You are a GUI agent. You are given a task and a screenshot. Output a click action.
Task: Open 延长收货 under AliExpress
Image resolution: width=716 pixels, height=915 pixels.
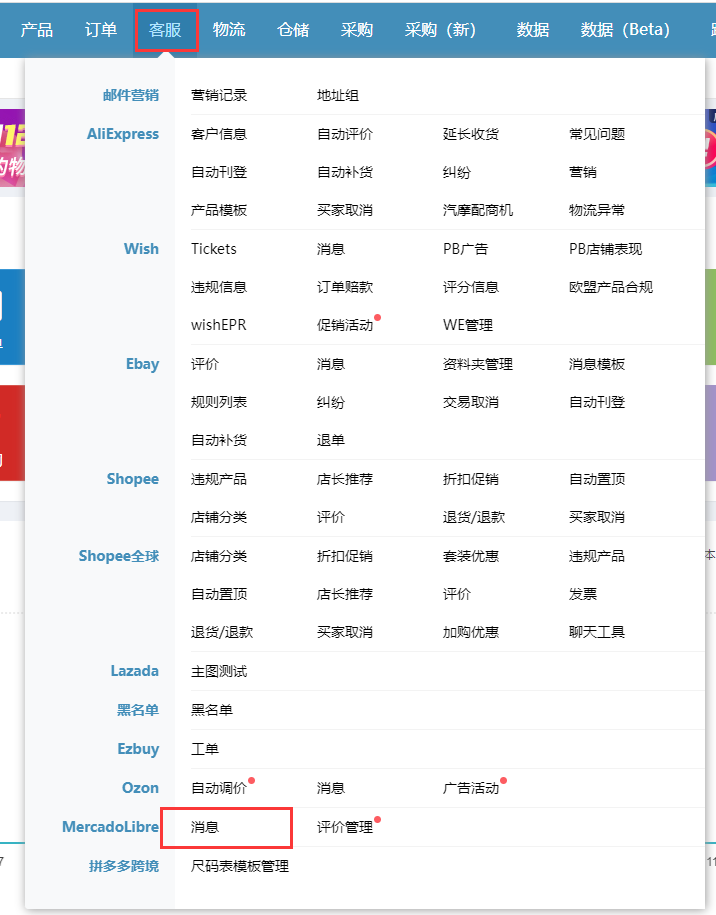(x=471, y=134)
